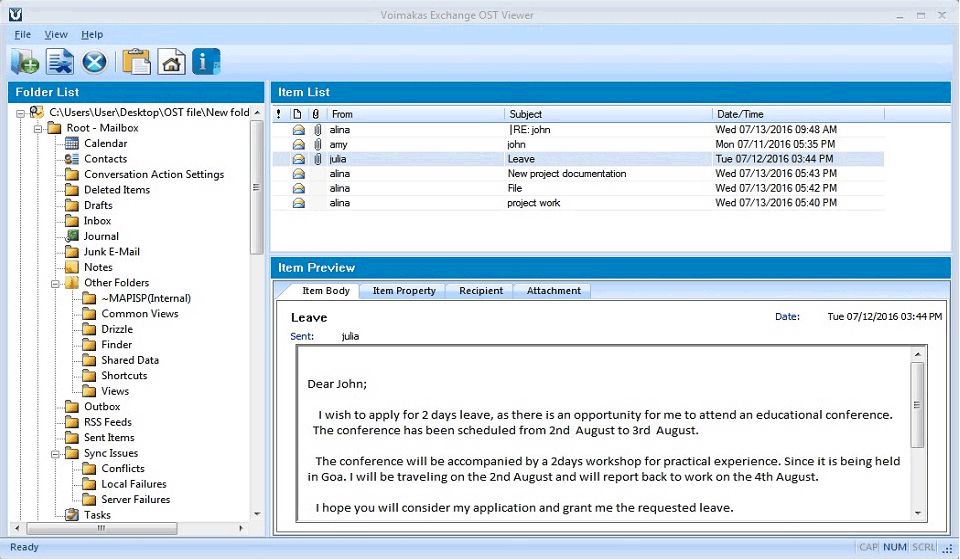The width and height of the screenshot is (960, 560).
Task: Select the Outbox folder
Action: (x=102, y=406)
